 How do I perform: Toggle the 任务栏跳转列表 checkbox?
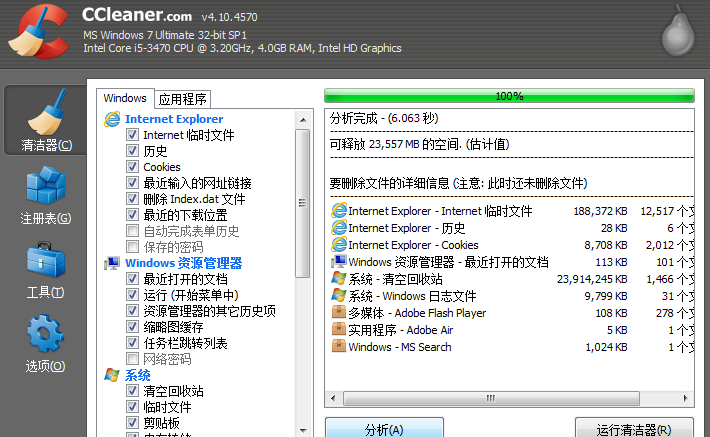(x=132, y=343)
